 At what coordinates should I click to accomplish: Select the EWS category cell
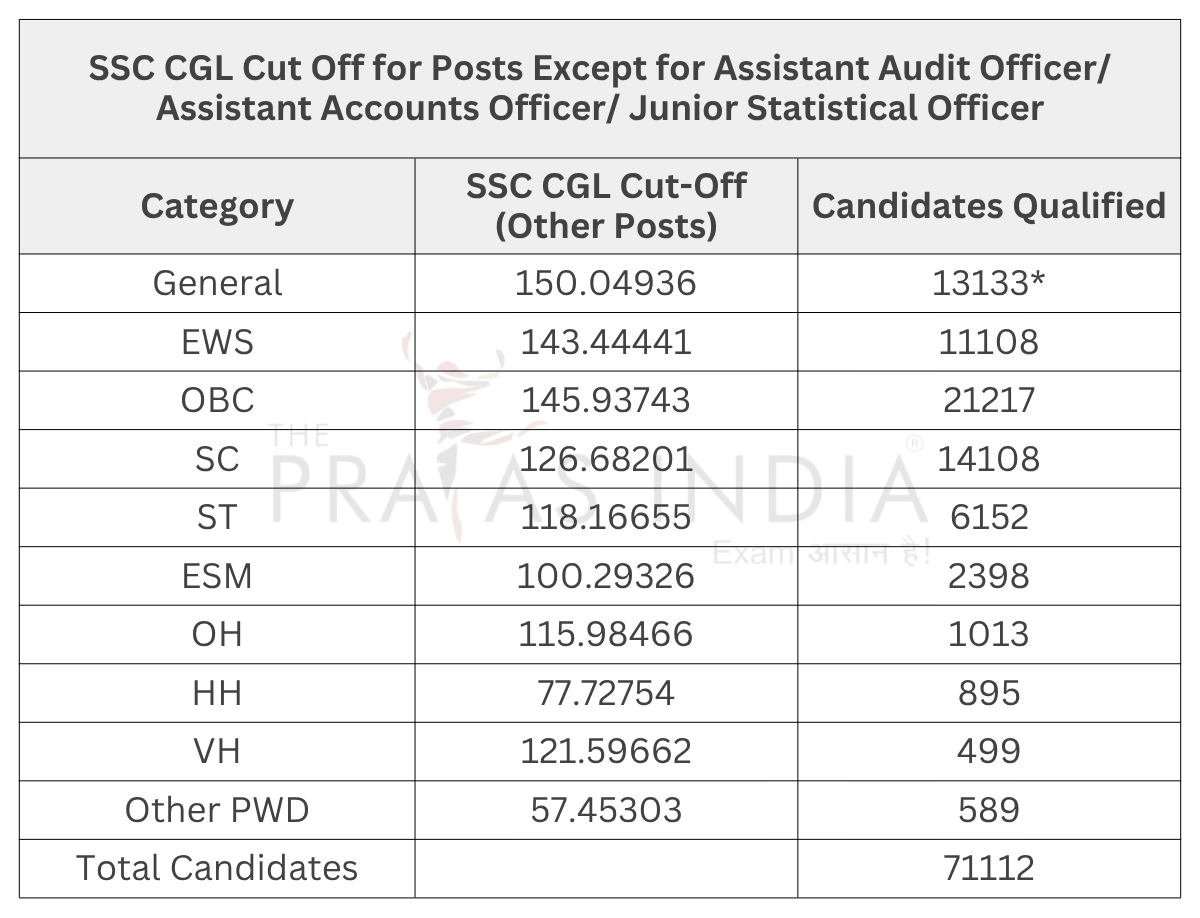pyautogui.click(x=217, y=342)
